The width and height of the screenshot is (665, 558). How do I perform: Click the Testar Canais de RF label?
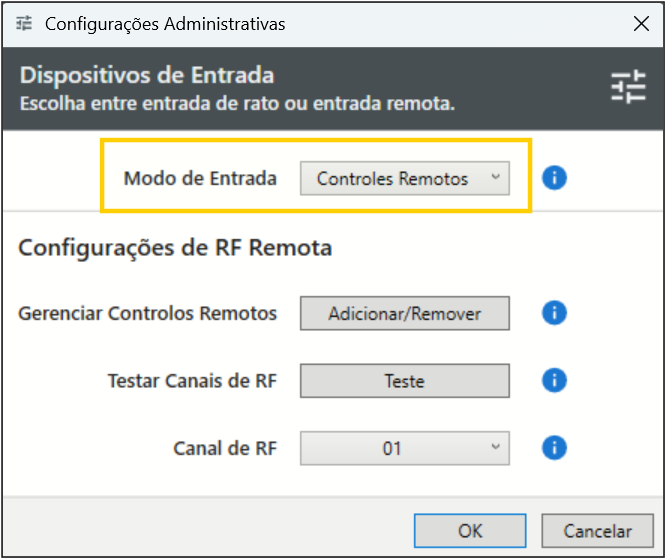[x=192, y=381]
